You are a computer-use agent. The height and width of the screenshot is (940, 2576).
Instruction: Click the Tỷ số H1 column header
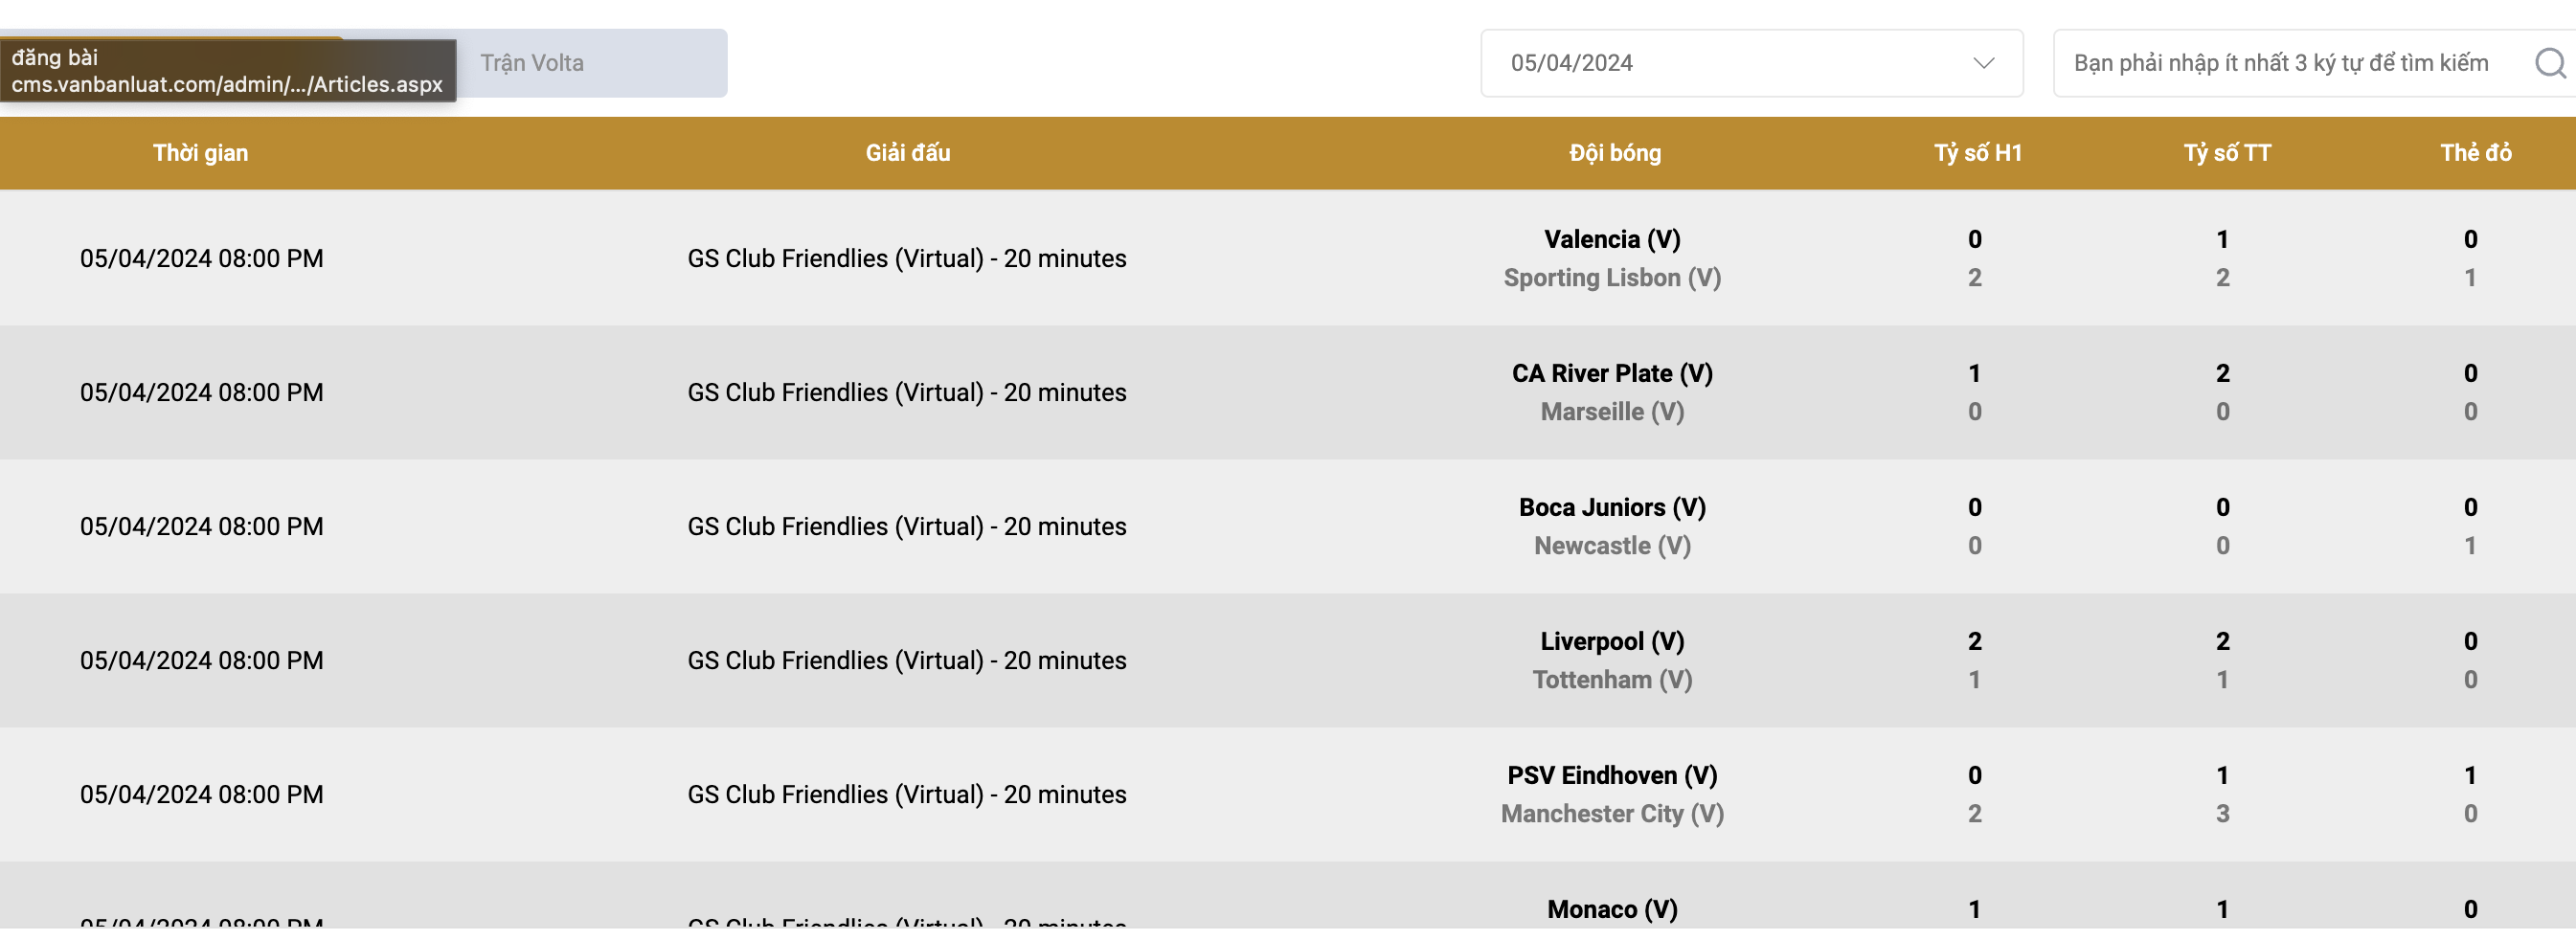(1977, 153)
